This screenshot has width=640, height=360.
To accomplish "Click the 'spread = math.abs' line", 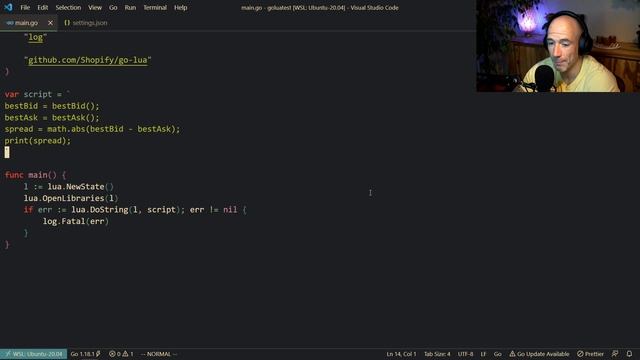I will tap(92, 129).
